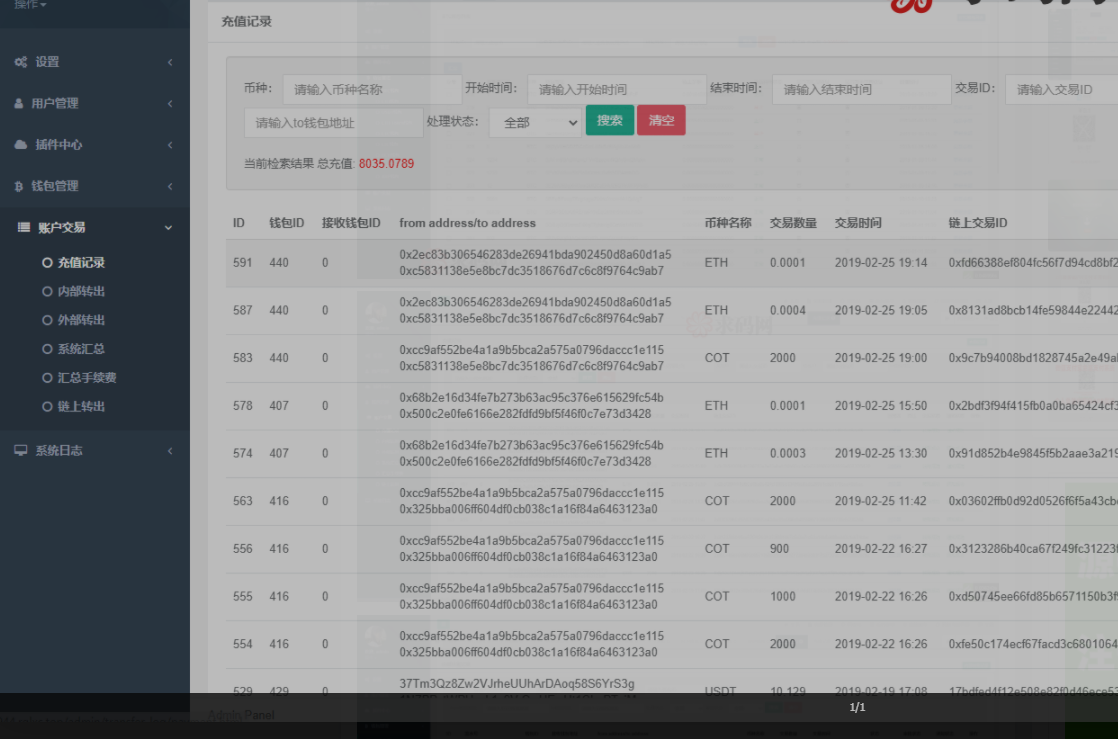Viewport: 1118px width, 739px height.
Task: Click the user icon beside 用户管理
Action: coord(20,103)
